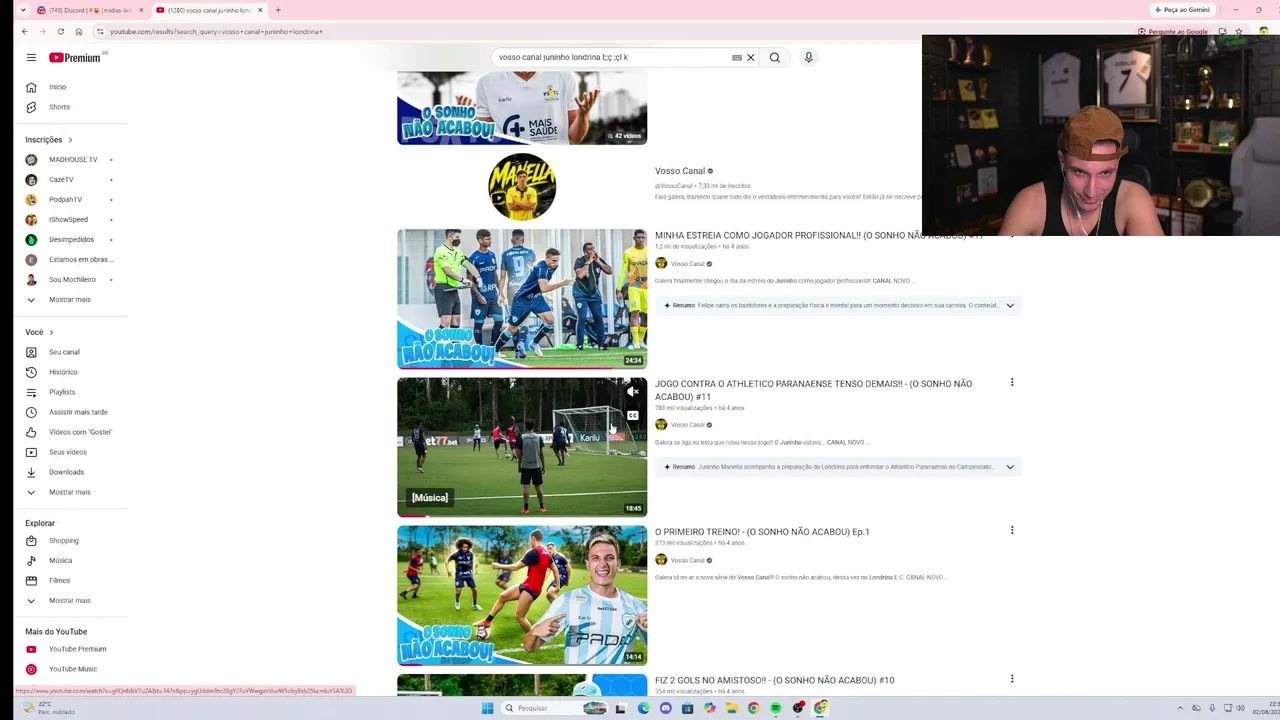1280x720 pixels.
Task: Open the on-screen keyboard in search box
Action: coord(737,58)
